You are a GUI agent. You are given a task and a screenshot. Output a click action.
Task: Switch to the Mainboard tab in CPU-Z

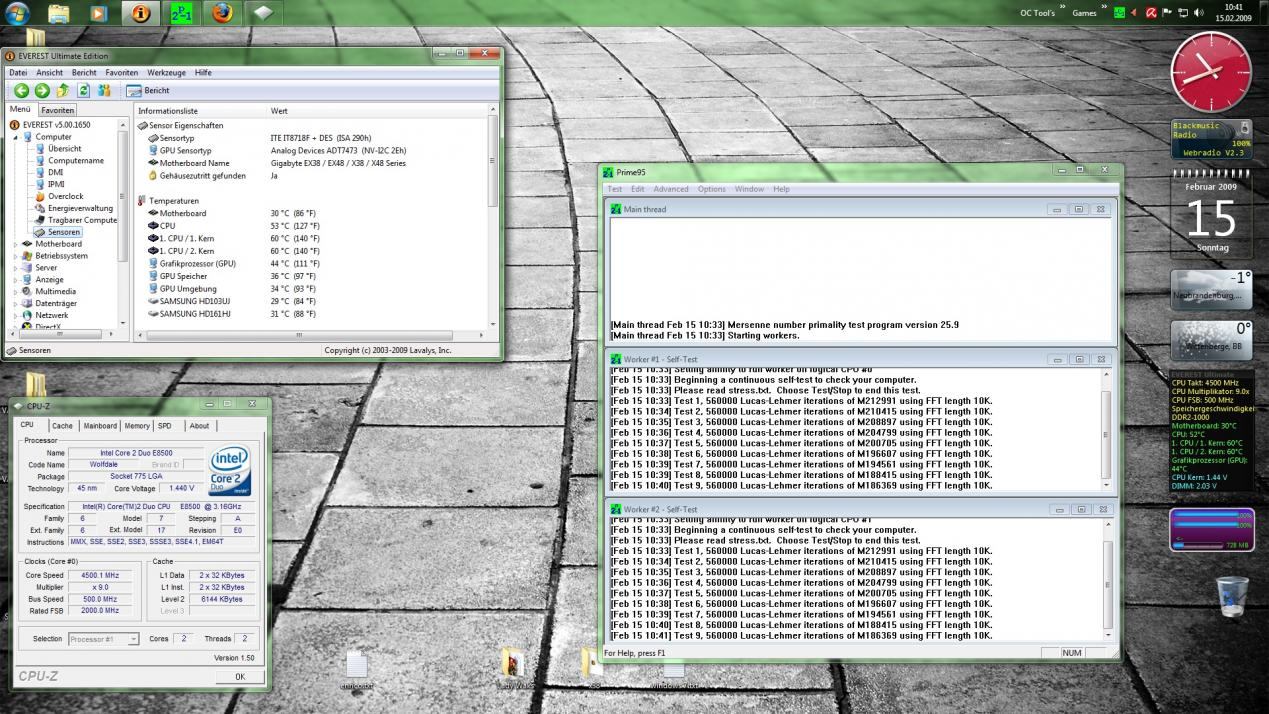(100, 426)
